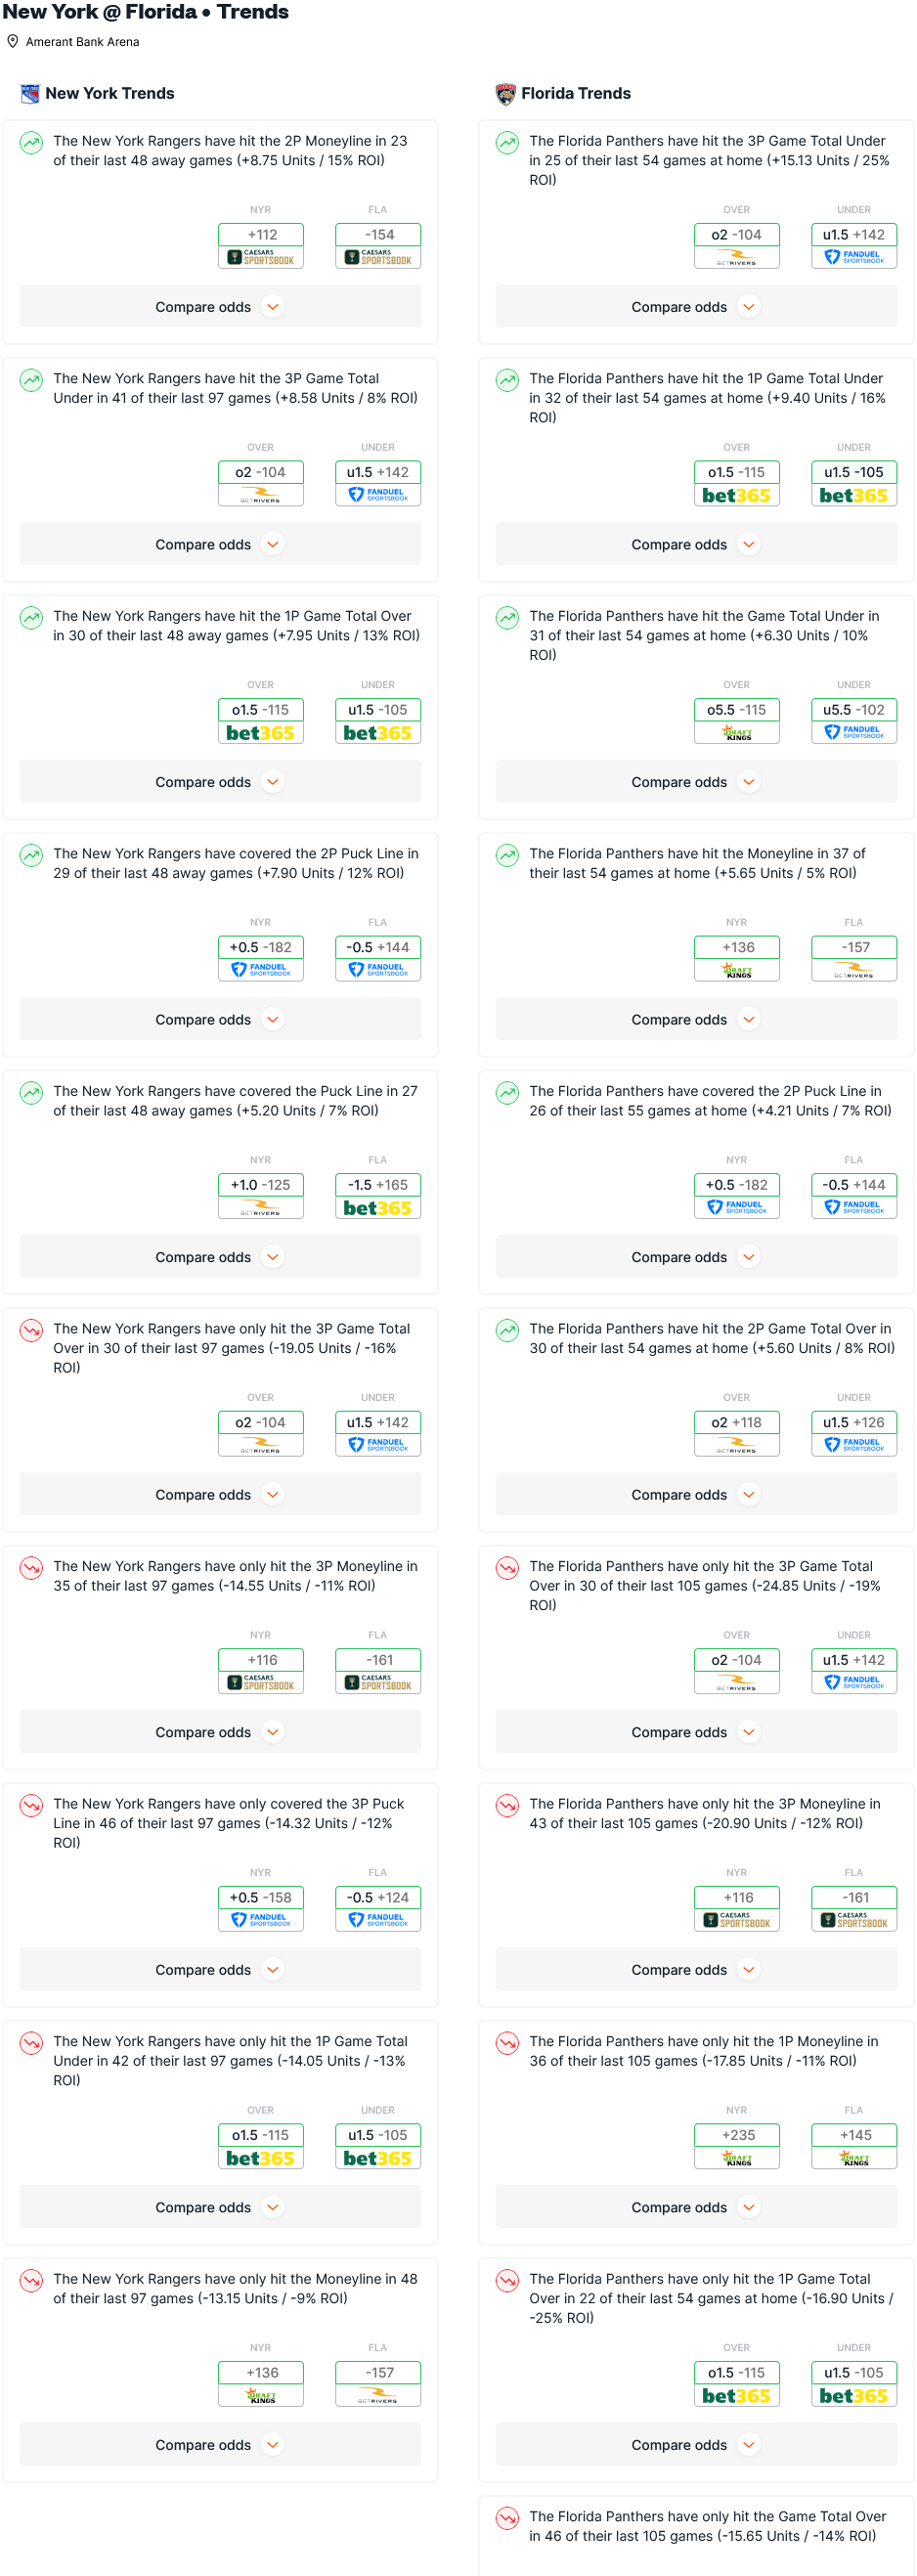Click red downtrend icon for Rangers 3P Moneyline
The width and height of the screenshot is (917, 2576).
click(x=32, y=1567)
